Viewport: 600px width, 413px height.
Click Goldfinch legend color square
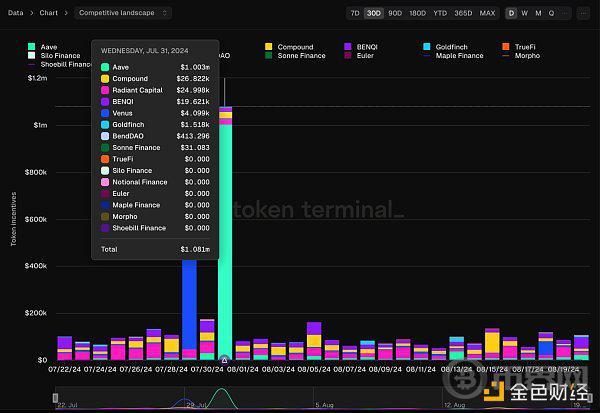[427, 47]
